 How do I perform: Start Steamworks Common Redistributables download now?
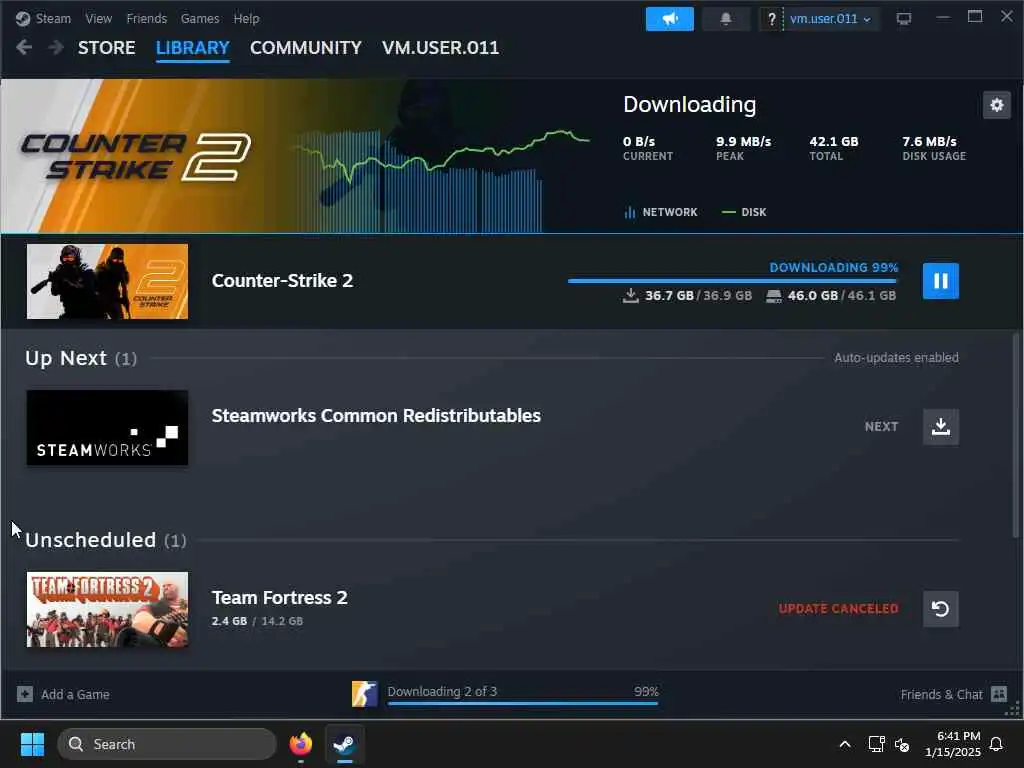tap(940, 426)
